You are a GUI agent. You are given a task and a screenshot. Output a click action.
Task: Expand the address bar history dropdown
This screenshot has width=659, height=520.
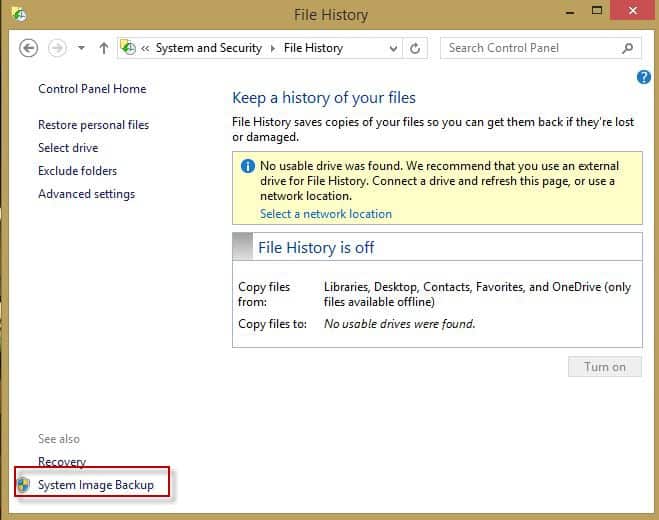pyautogui.click(x=393, y=48)
